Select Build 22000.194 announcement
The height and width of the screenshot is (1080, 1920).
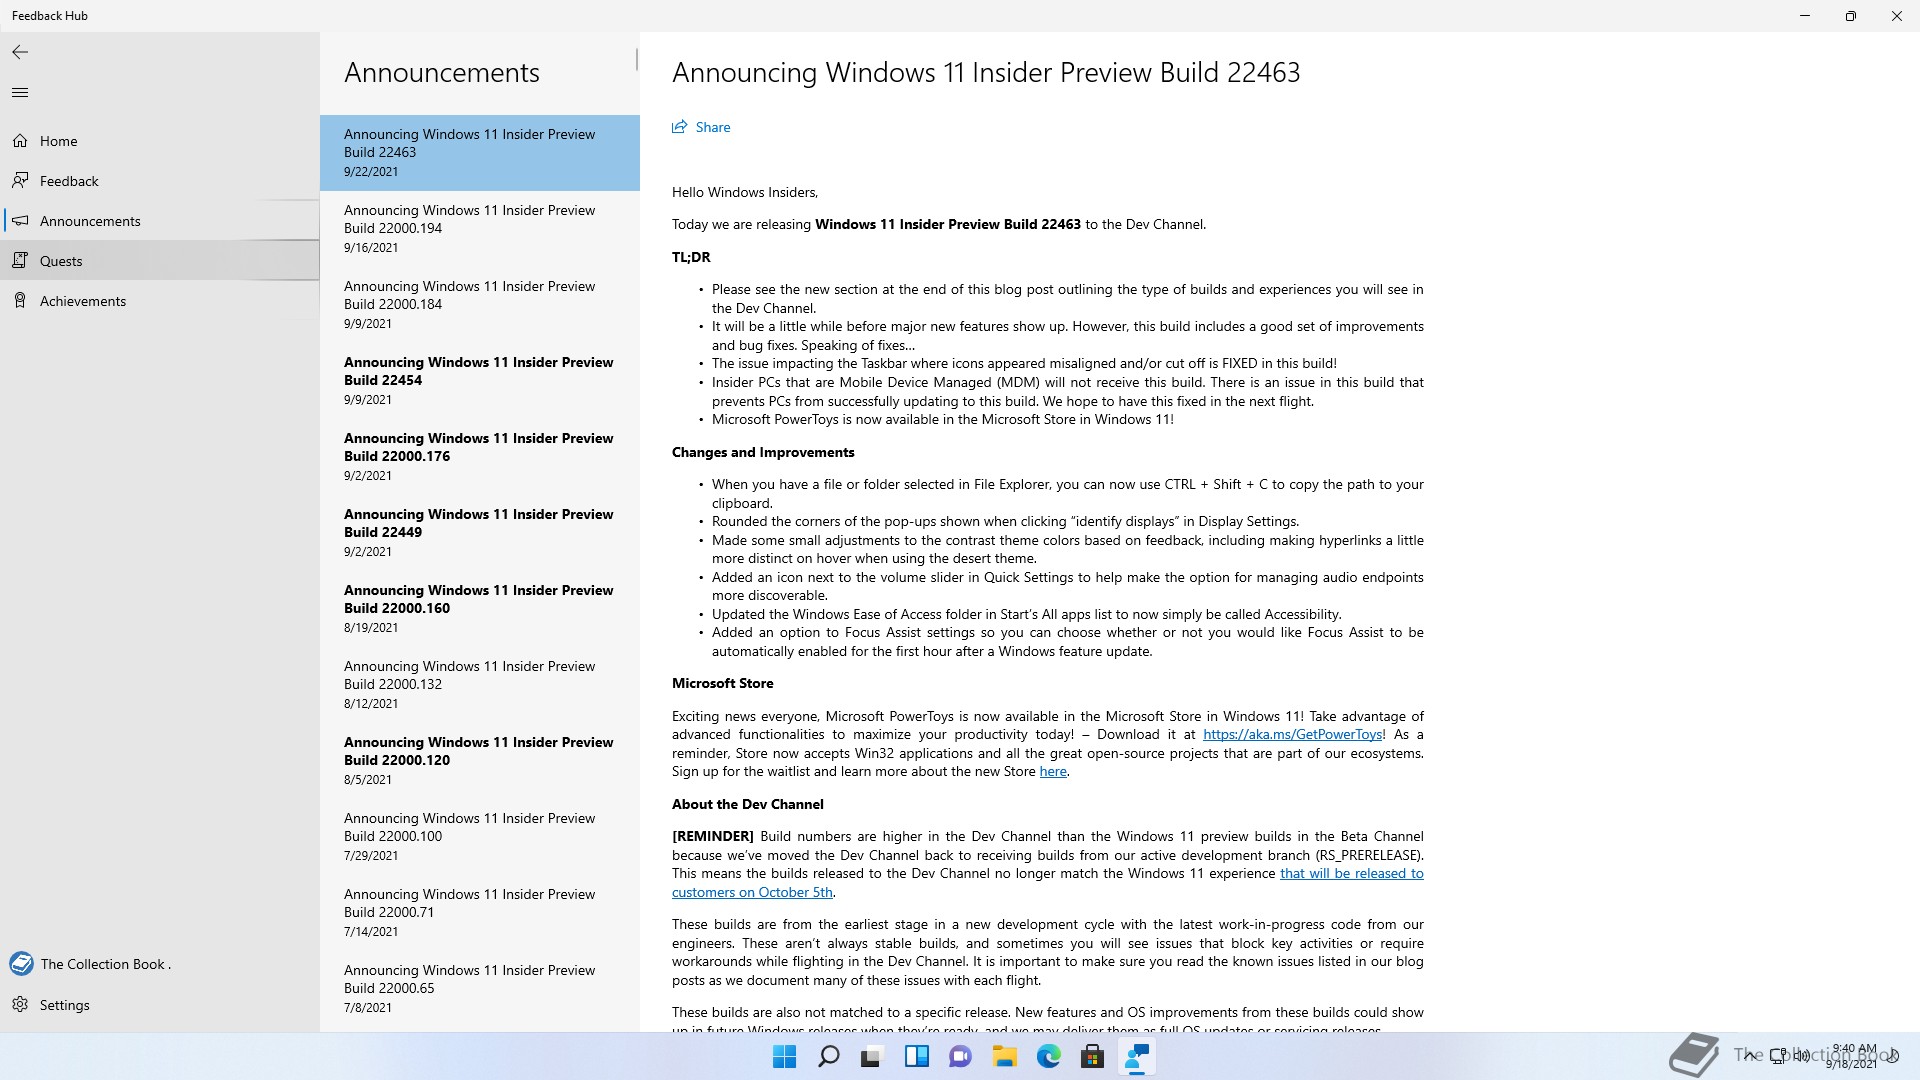480,229
